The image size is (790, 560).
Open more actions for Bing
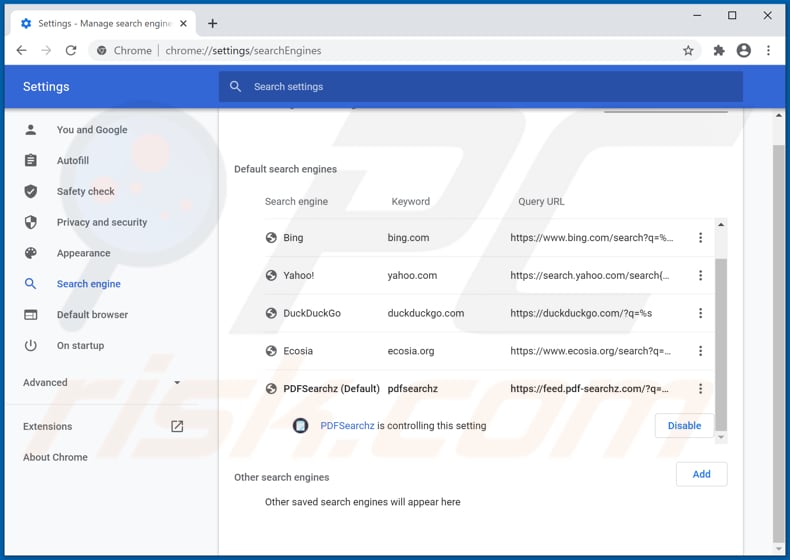[x=700, y=237]
